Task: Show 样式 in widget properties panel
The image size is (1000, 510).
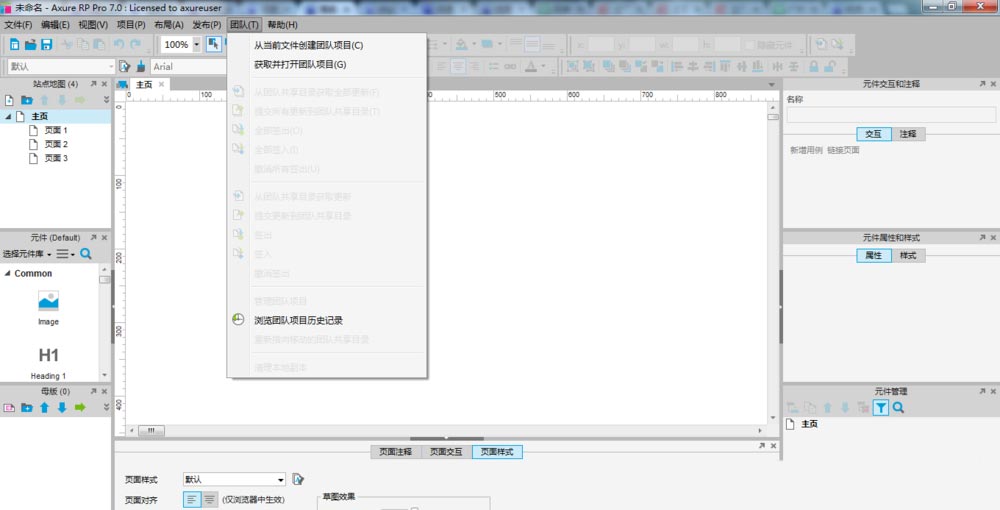Action: pos(908,255)
